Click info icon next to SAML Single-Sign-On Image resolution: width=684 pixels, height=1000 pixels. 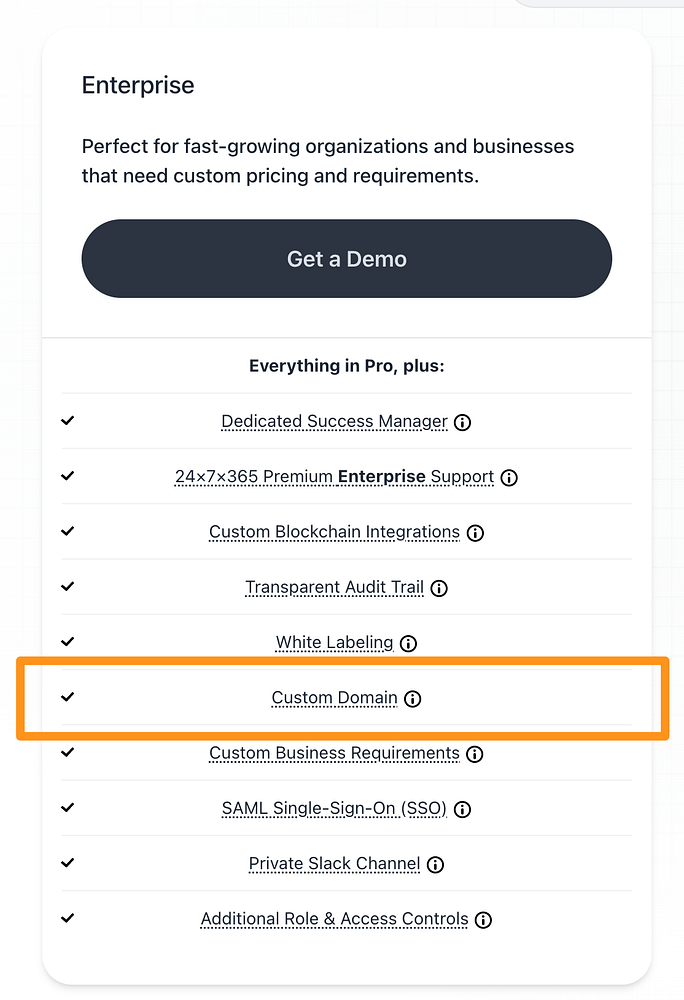click(462, 809)
